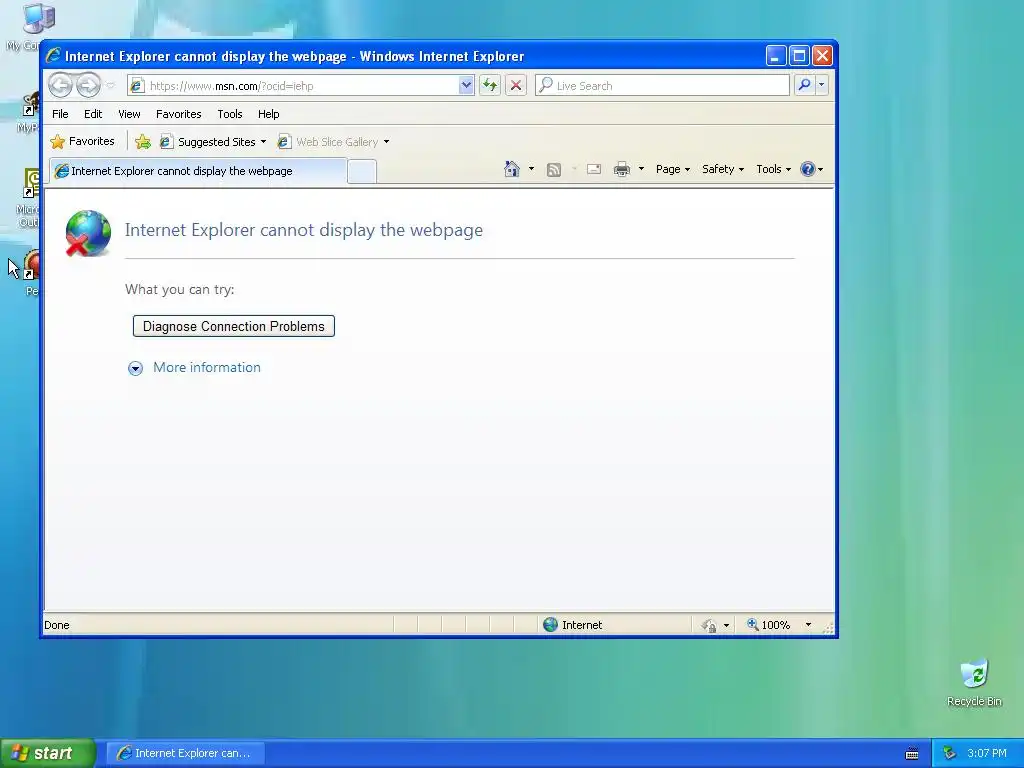Open the recent pages dropdown arrow
The image size is (1024, 768).
(110, 86)
